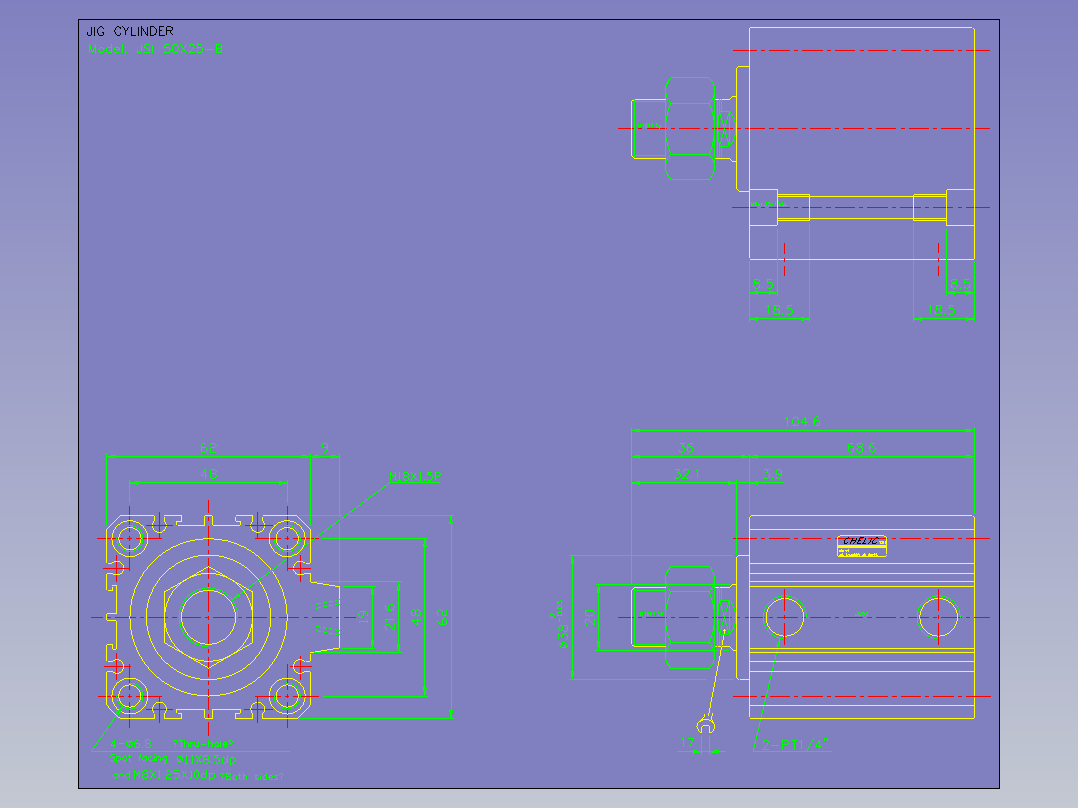The image size is (1078, 808).
Task: Click the right port circle on cylinder body
Action: tap(938, 618)
